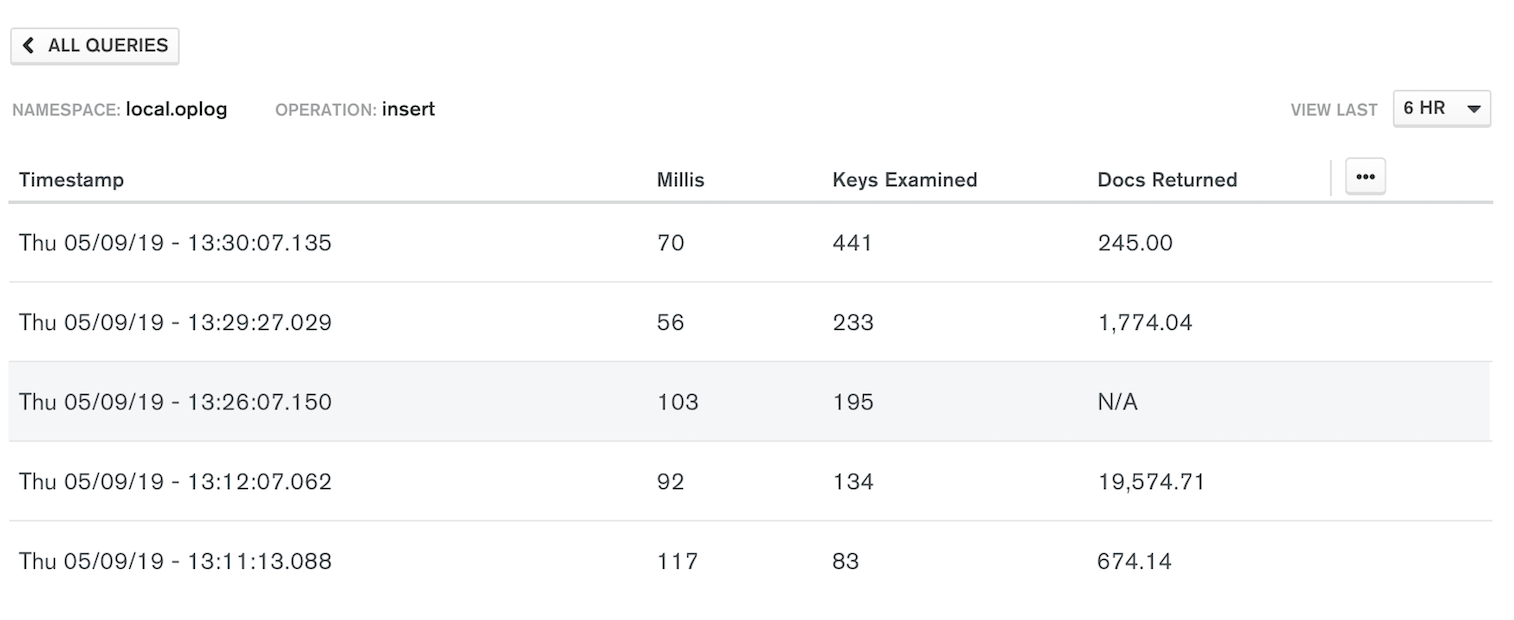Click the insert operation value
The image size is (1514, 620).
click(408, 110)
